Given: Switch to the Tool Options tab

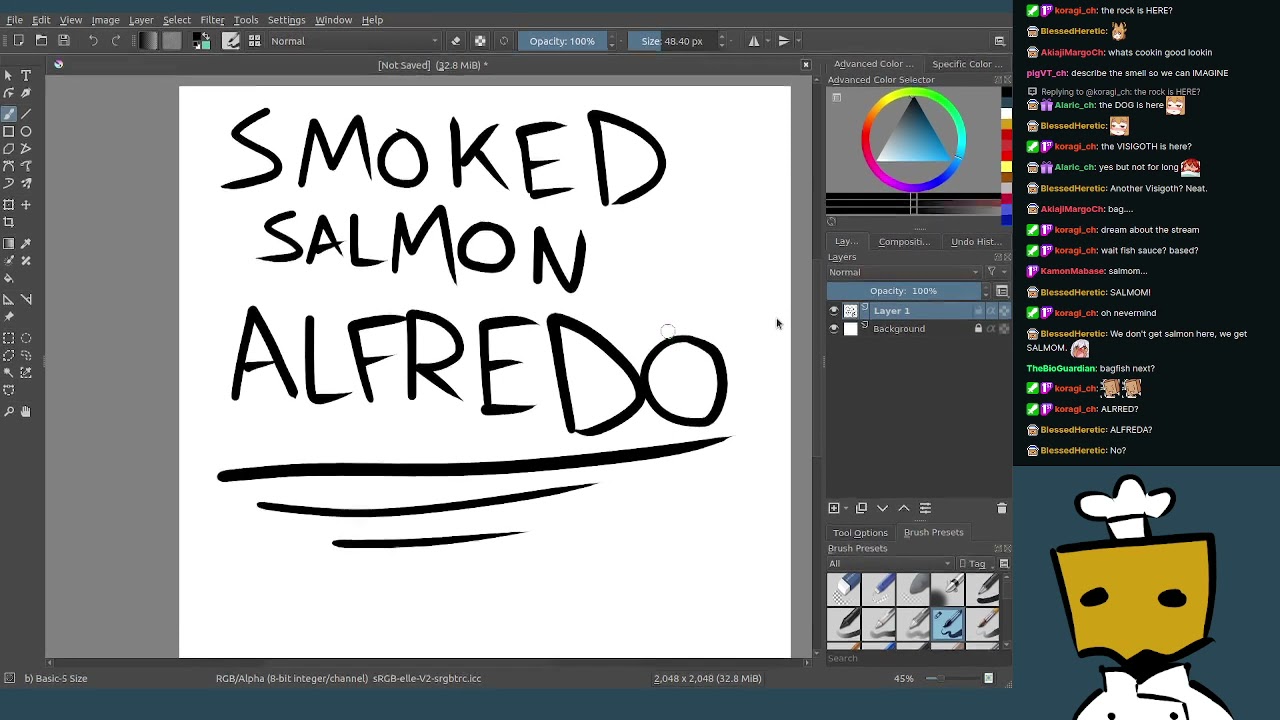Looking at the screenshot, I should coord(860,533).
